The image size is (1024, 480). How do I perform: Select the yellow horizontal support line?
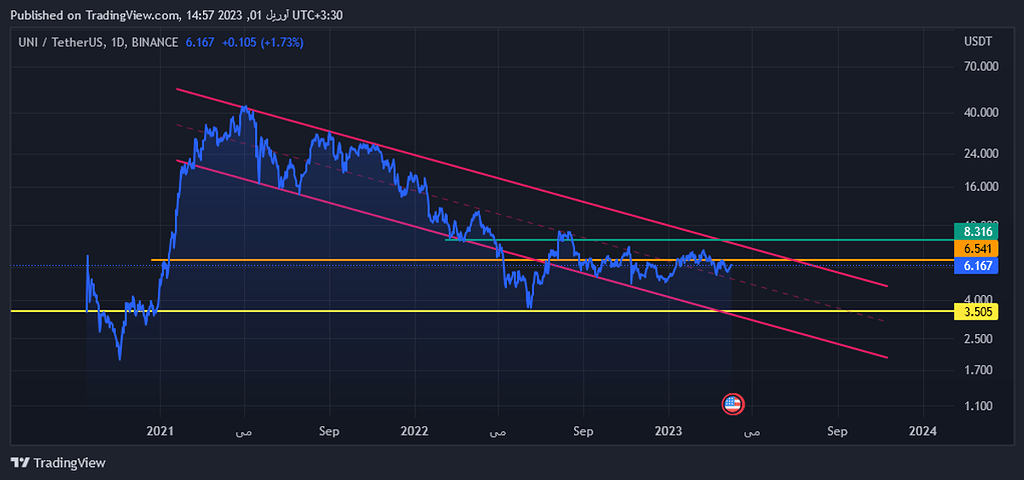(400, 311)
